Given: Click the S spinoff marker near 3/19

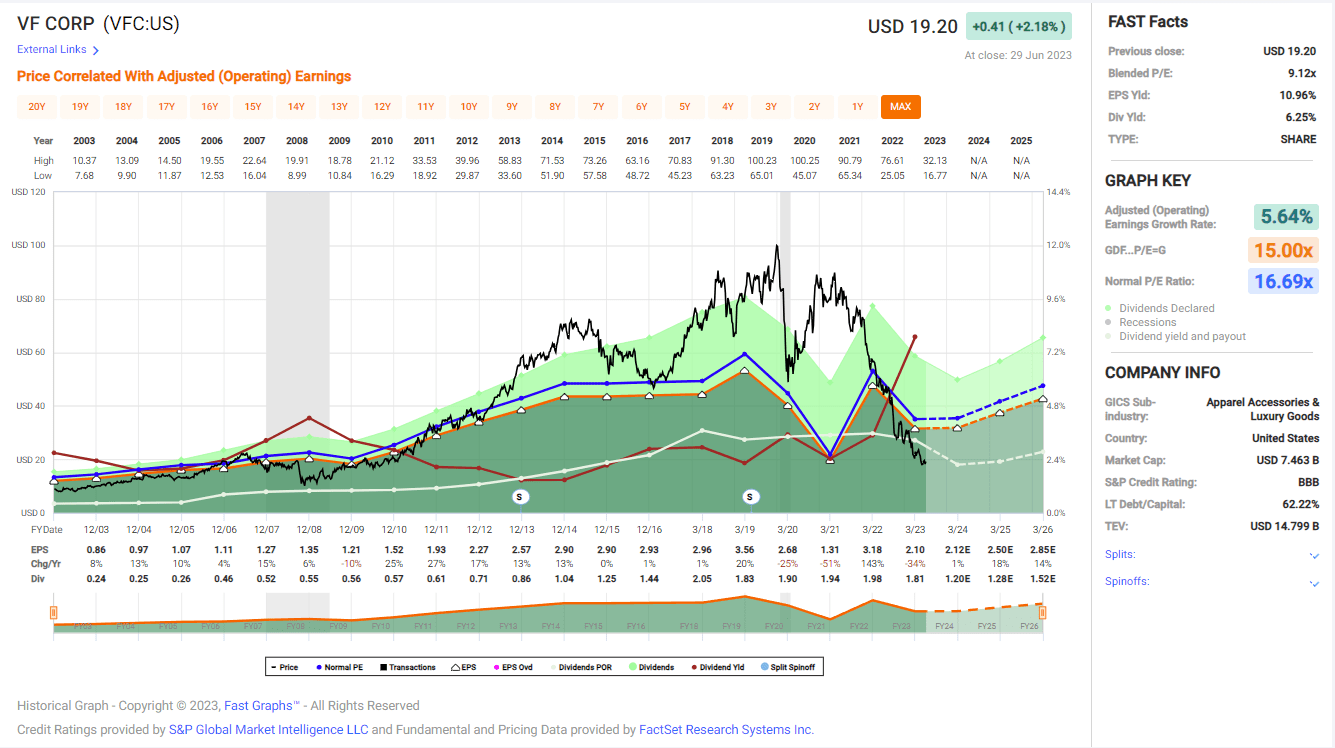Looking at the screenshot, I should [x=751, y=496].
